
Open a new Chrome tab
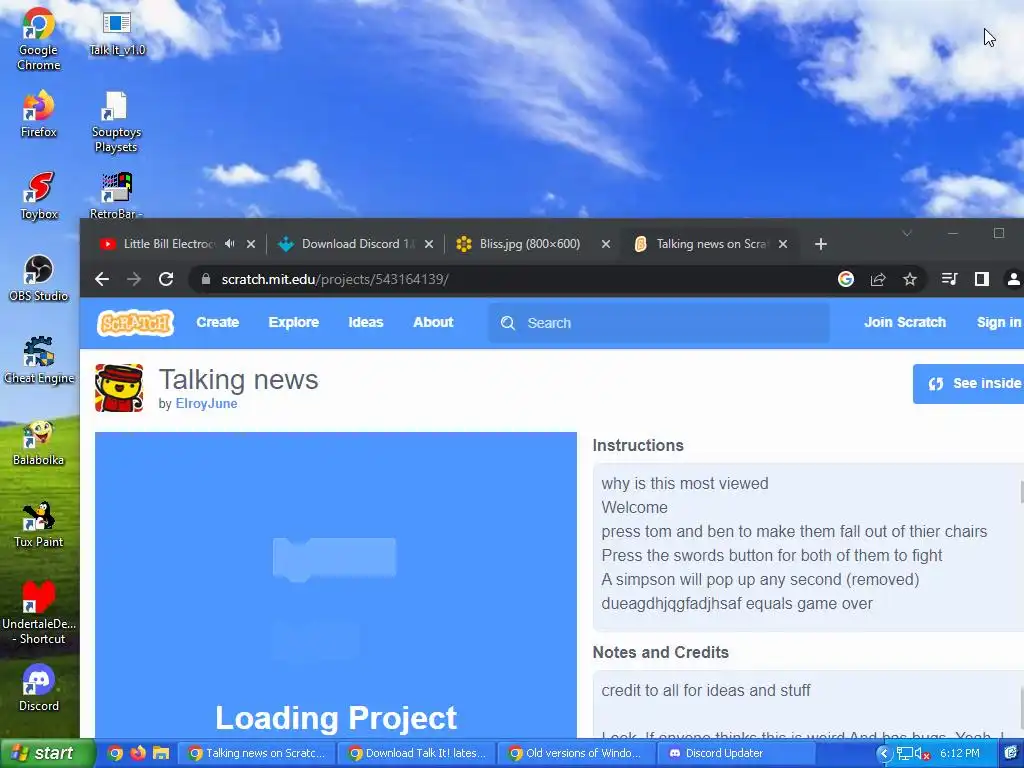tap(821, 244)
